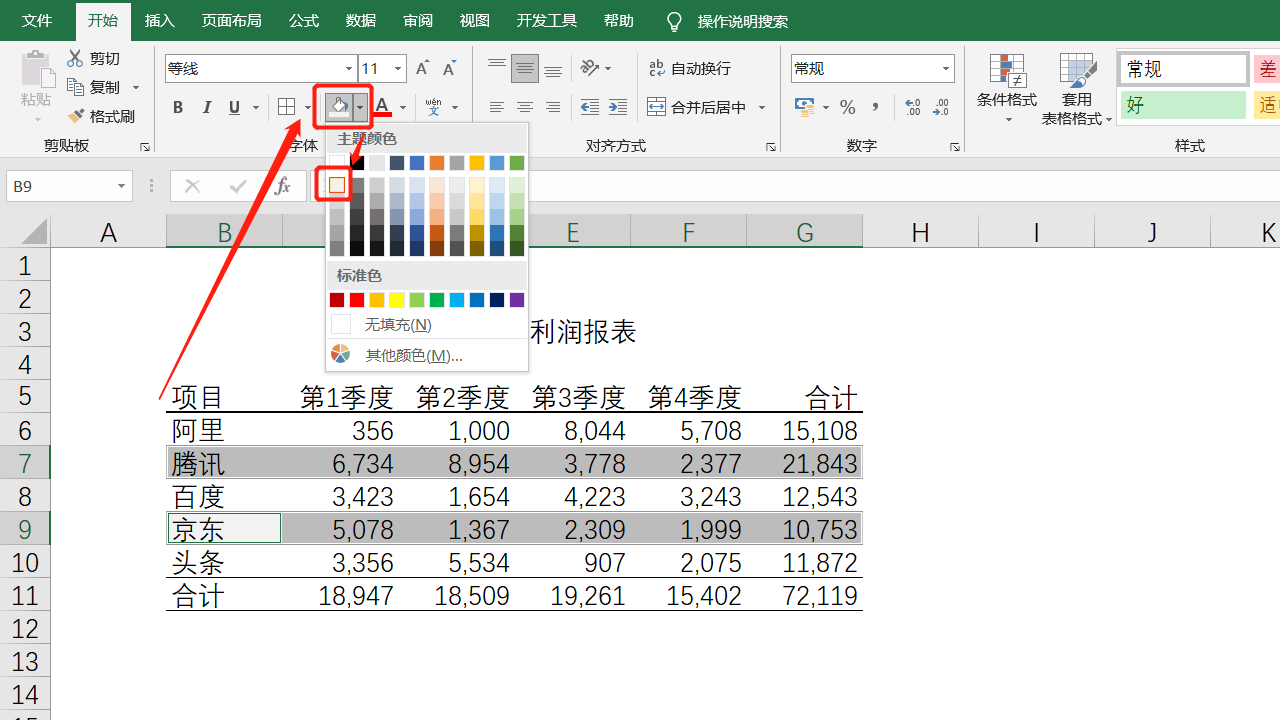Pick the yellow standard color swatch

[397, 300]
